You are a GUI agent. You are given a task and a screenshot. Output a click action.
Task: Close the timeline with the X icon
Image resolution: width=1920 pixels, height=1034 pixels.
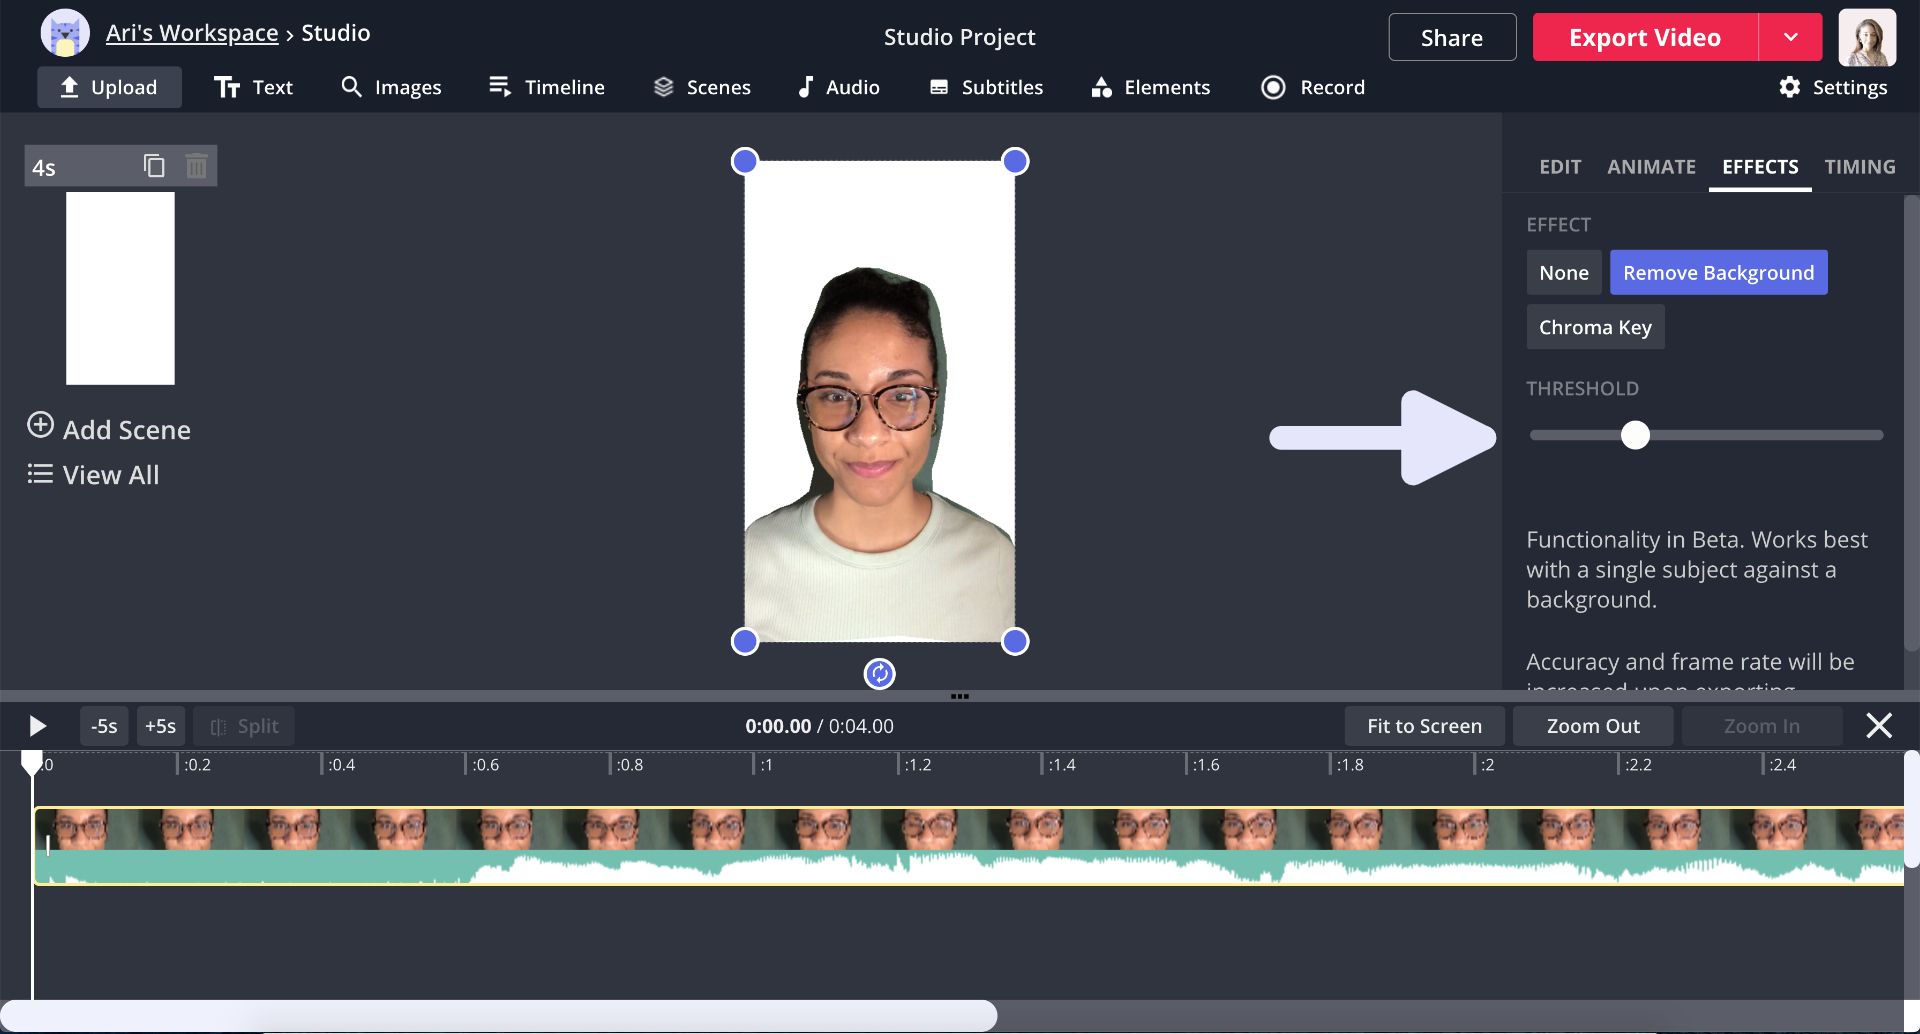click(1878, 726)
